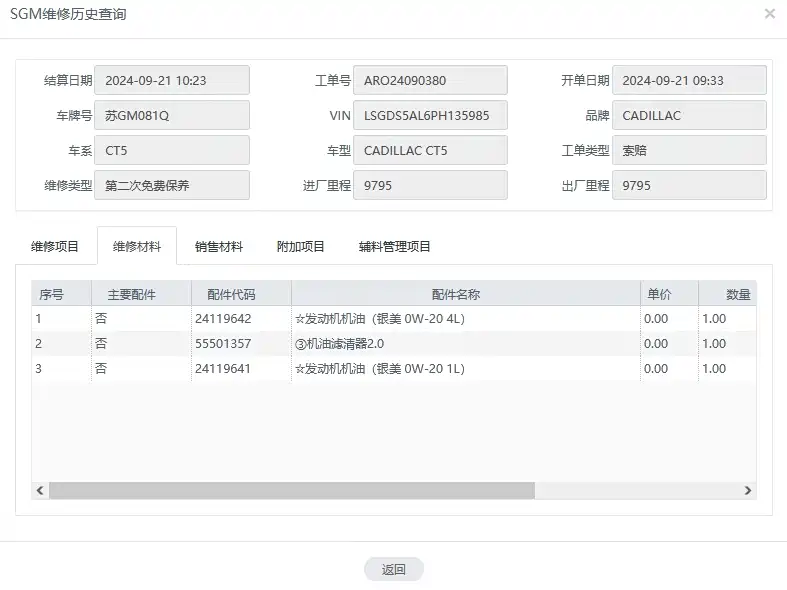This screenshot has height=590, width=787.
Task: Click the 否 cell in row 24119642
Action: point(142,319)
